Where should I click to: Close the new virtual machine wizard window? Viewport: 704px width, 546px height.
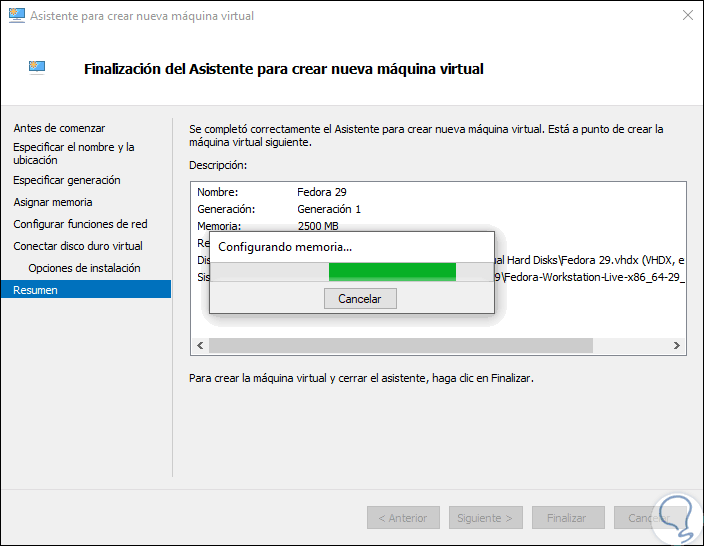[x=687, y=16]
